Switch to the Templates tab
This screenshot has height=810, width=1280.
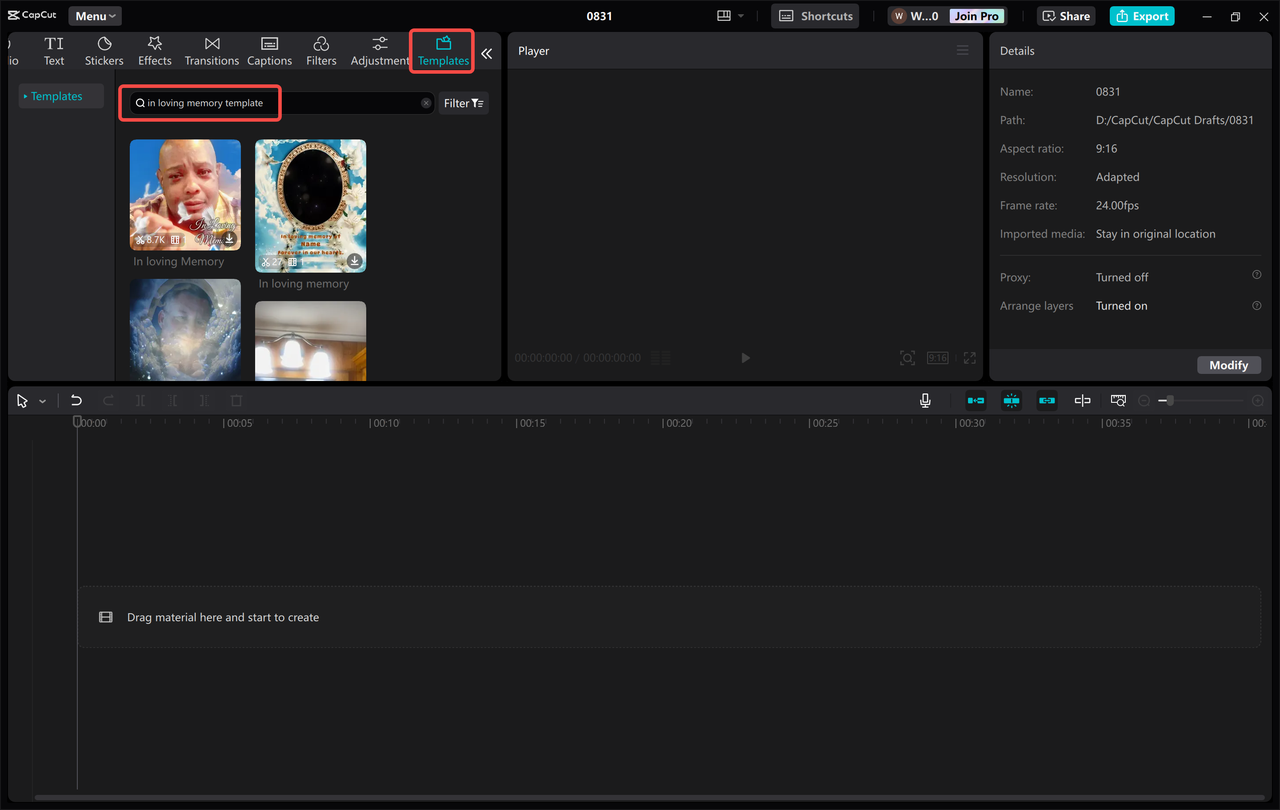click(x=441, y=51)
